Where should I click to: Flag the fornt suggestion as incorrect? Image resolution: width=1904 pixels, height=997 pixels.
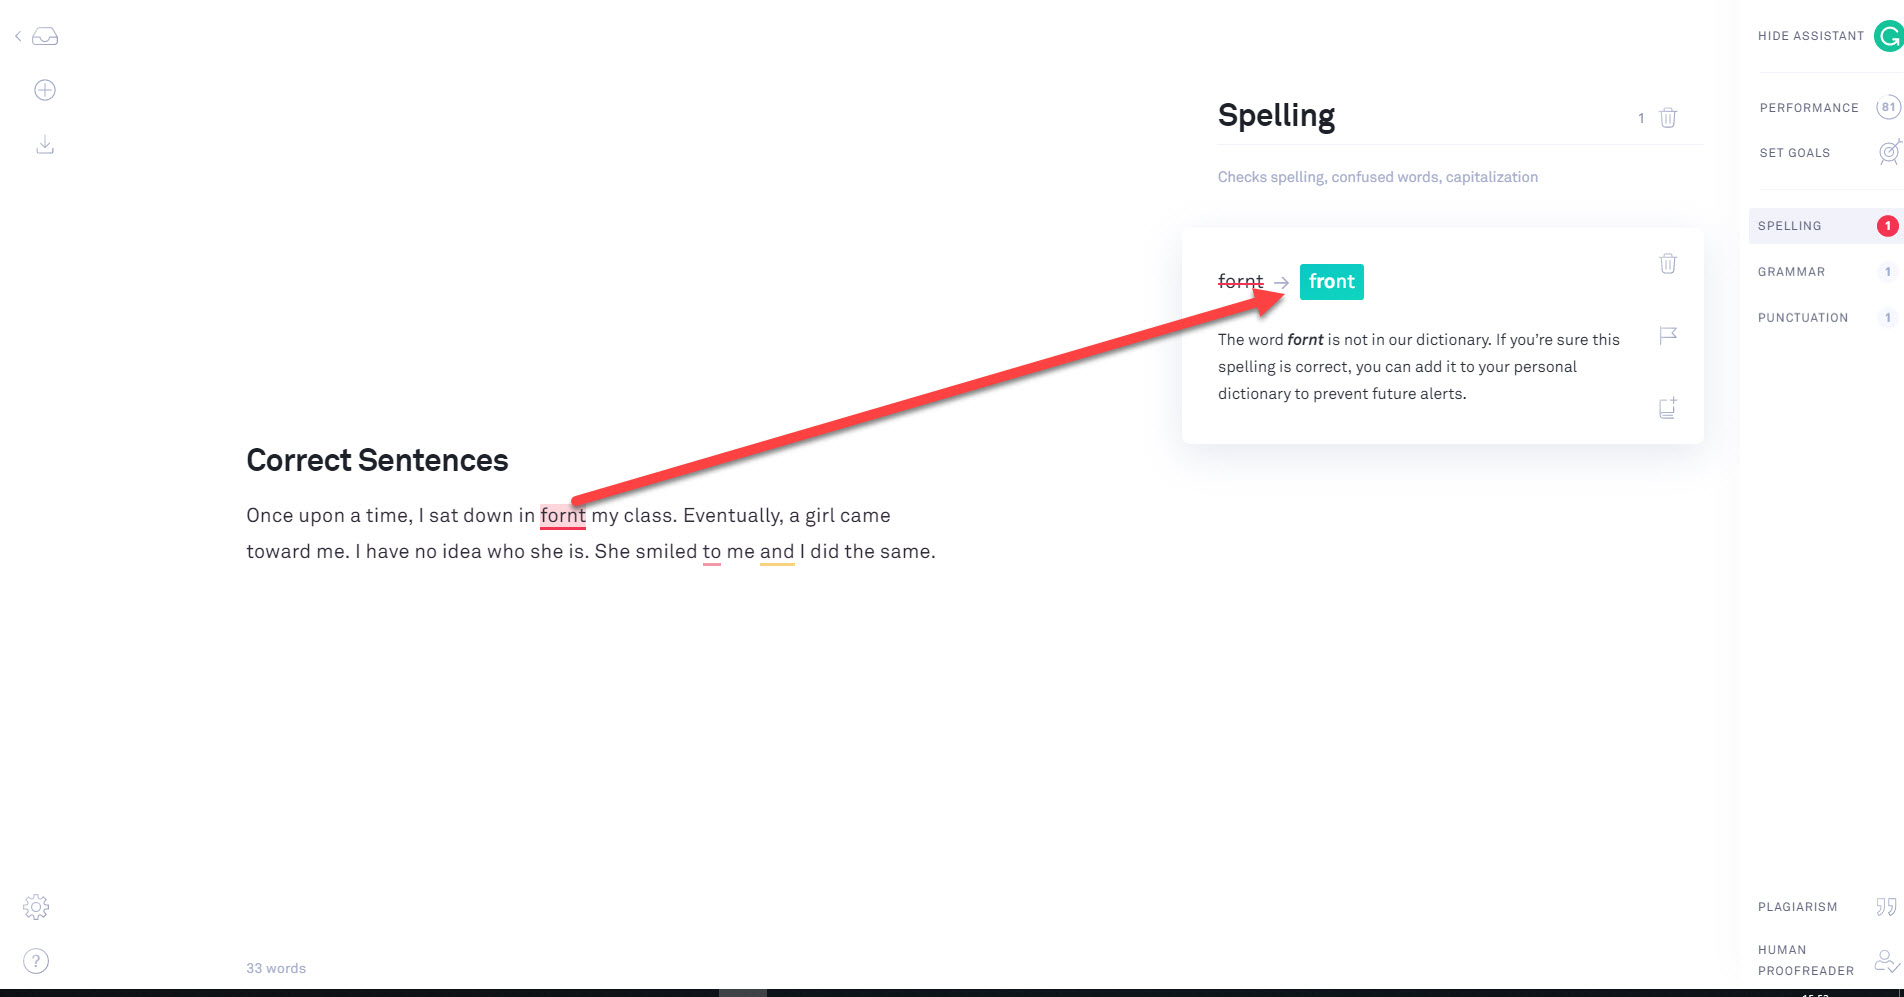(1668, 336)
